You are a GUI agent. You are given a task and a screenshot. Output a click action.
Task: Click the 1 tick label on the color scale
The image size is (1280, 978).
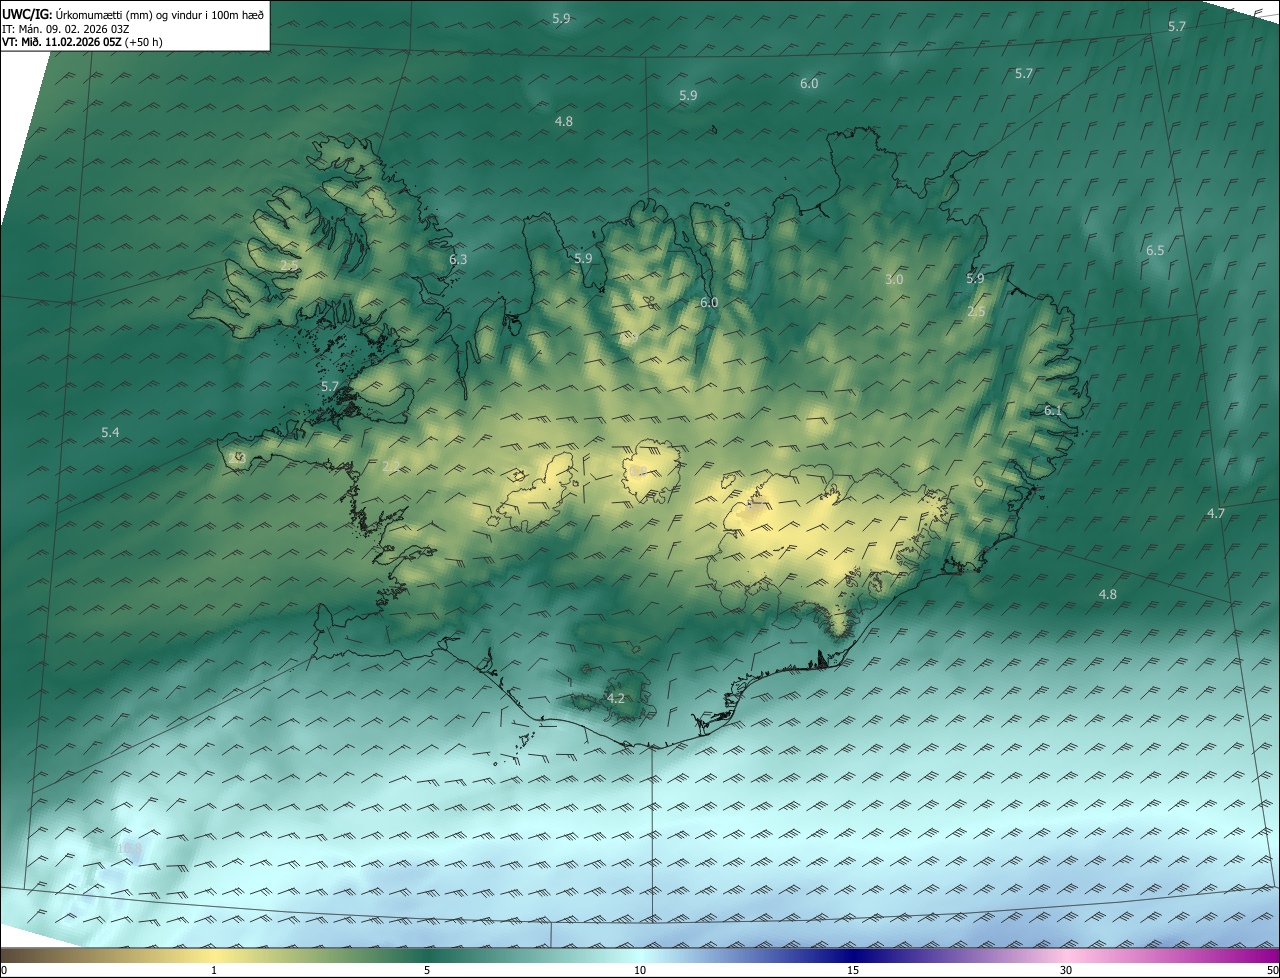tap(214, 970)
